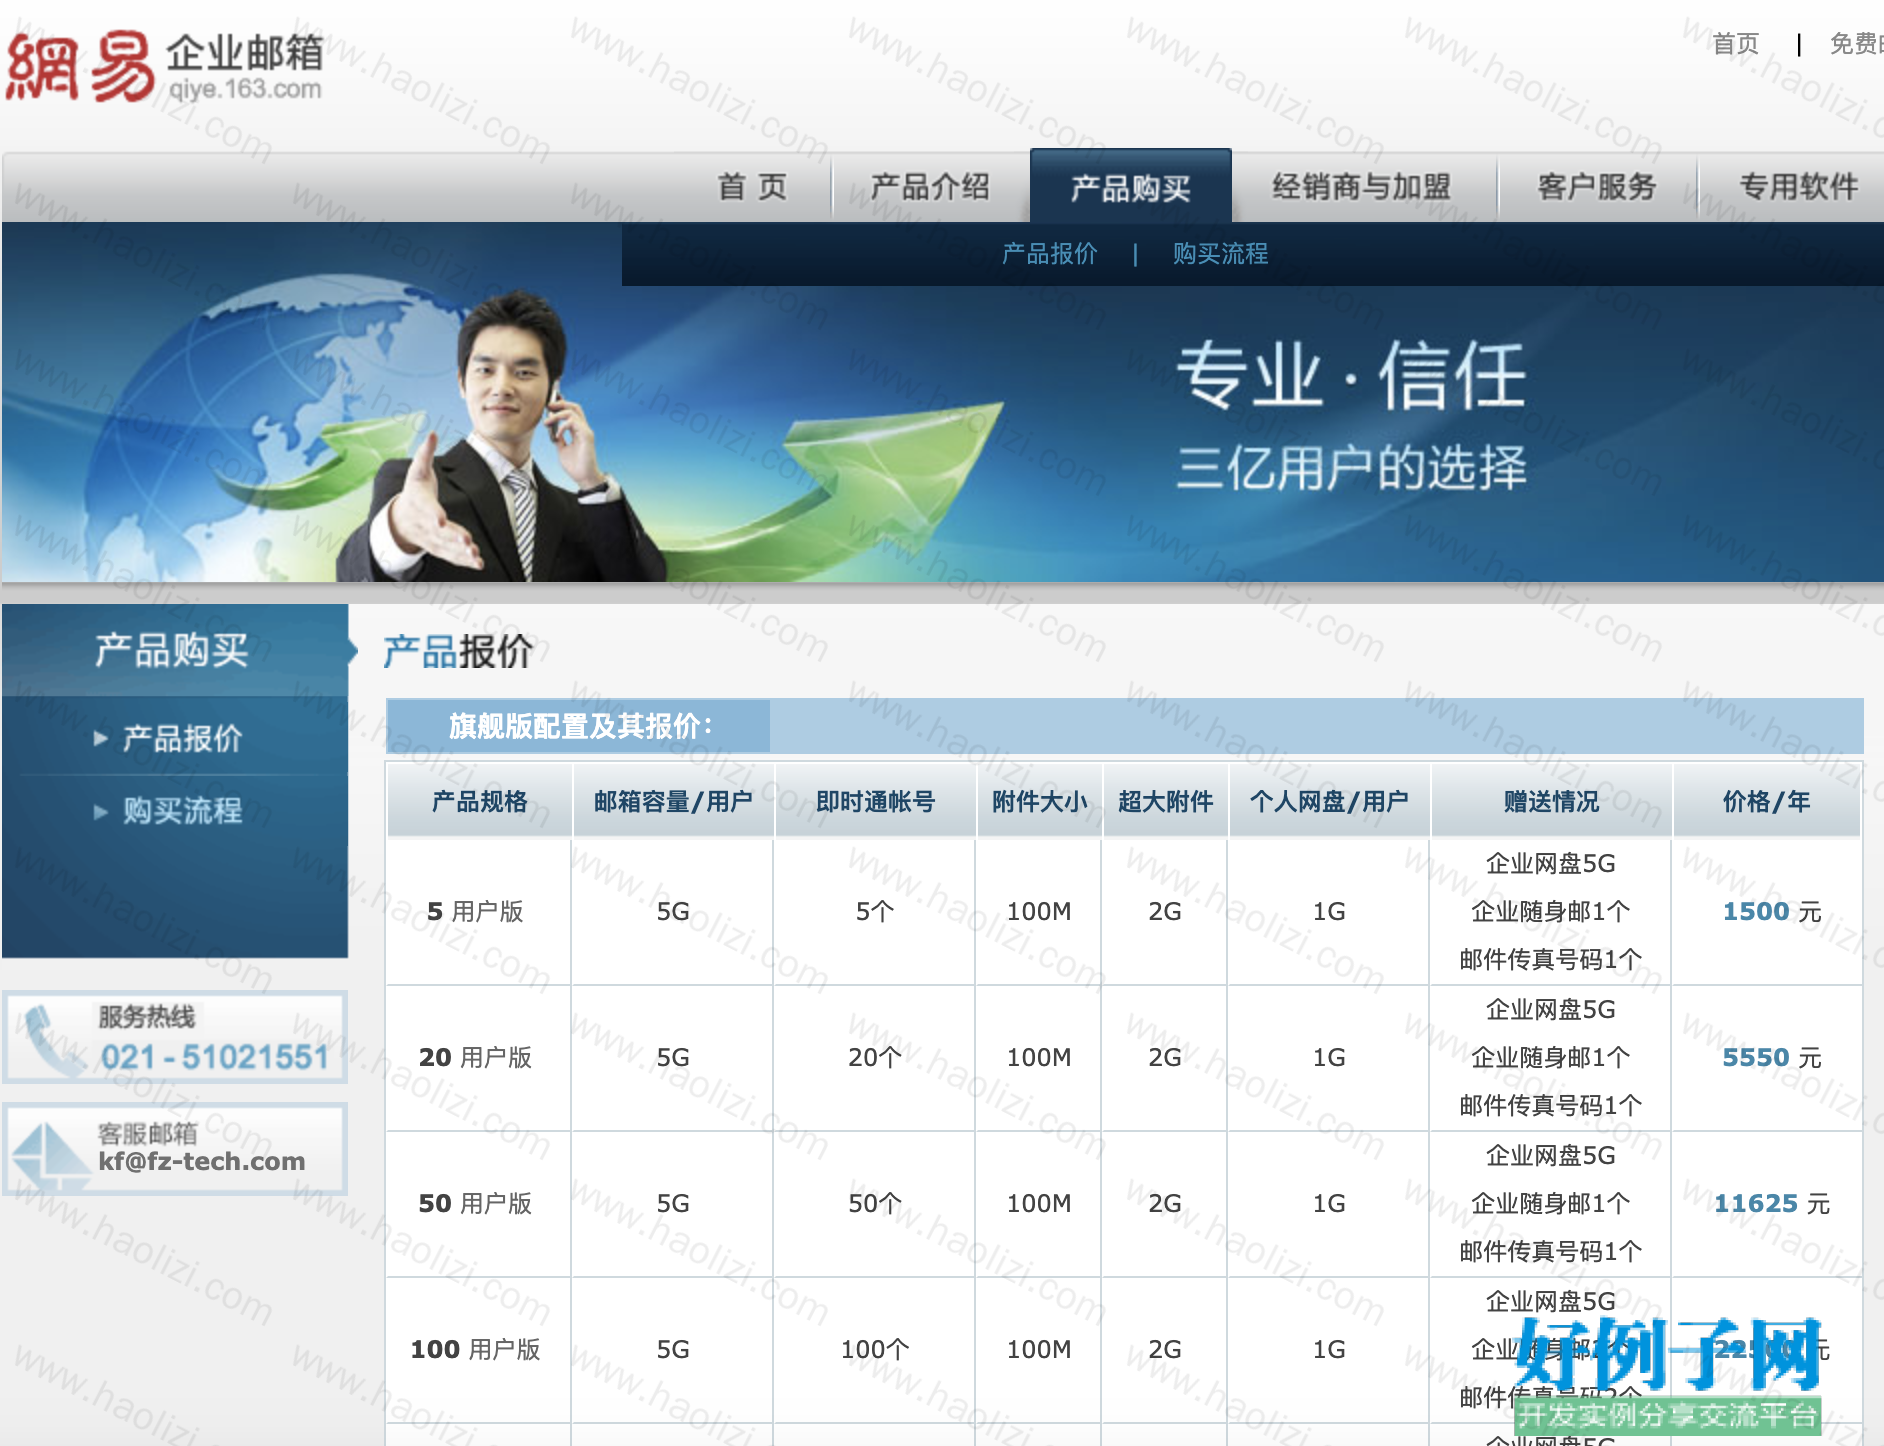Click the 5个 cell in 5 用户版 row
The height and width of the screenshot is (1446, 1884).
[x=875, y=911]
